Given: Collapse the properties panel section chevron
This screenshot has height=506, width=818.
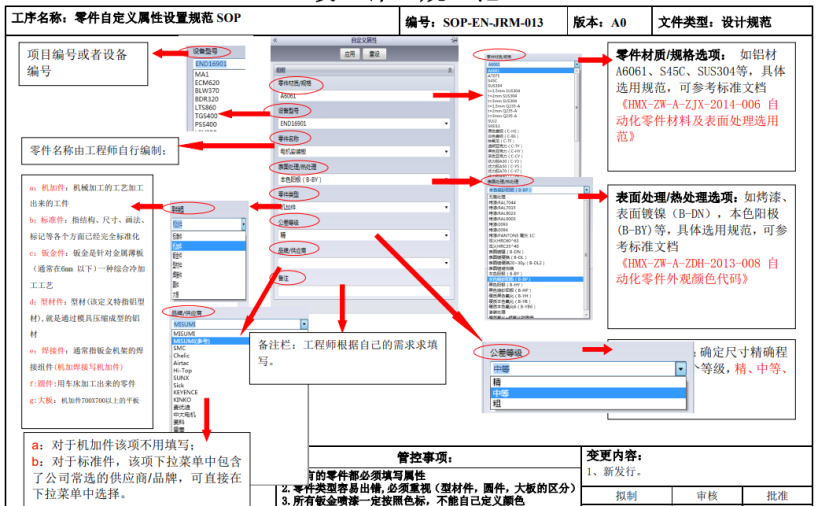Looking at the screenshot, I should (447, 71).
